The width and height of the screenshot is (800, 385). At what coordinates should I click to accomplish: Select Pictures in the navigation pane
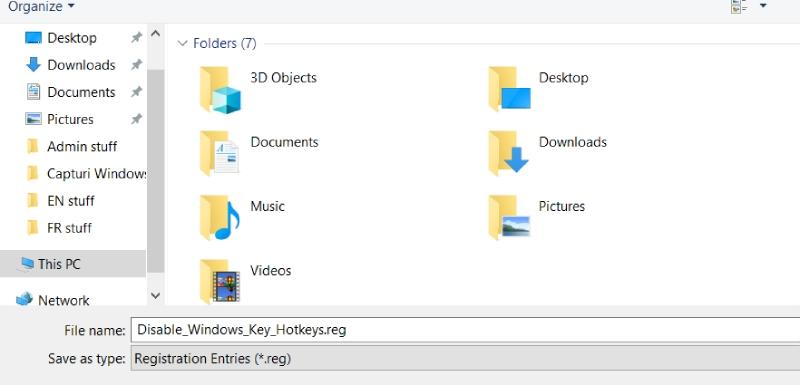point(70,119)
